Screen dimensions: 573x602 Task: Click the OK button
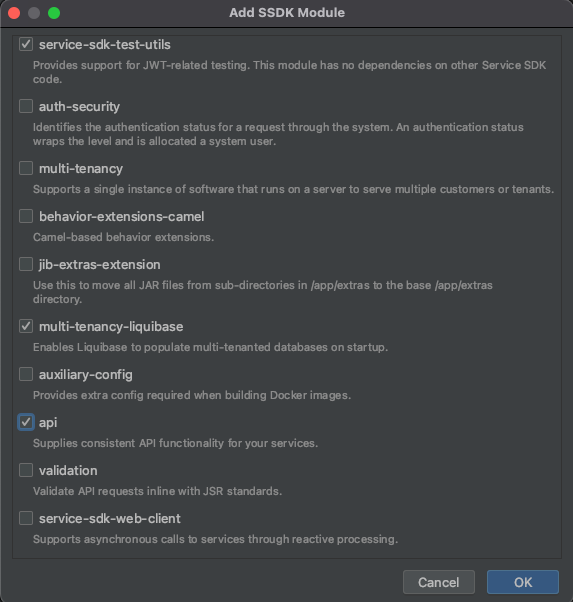[523, 582]
